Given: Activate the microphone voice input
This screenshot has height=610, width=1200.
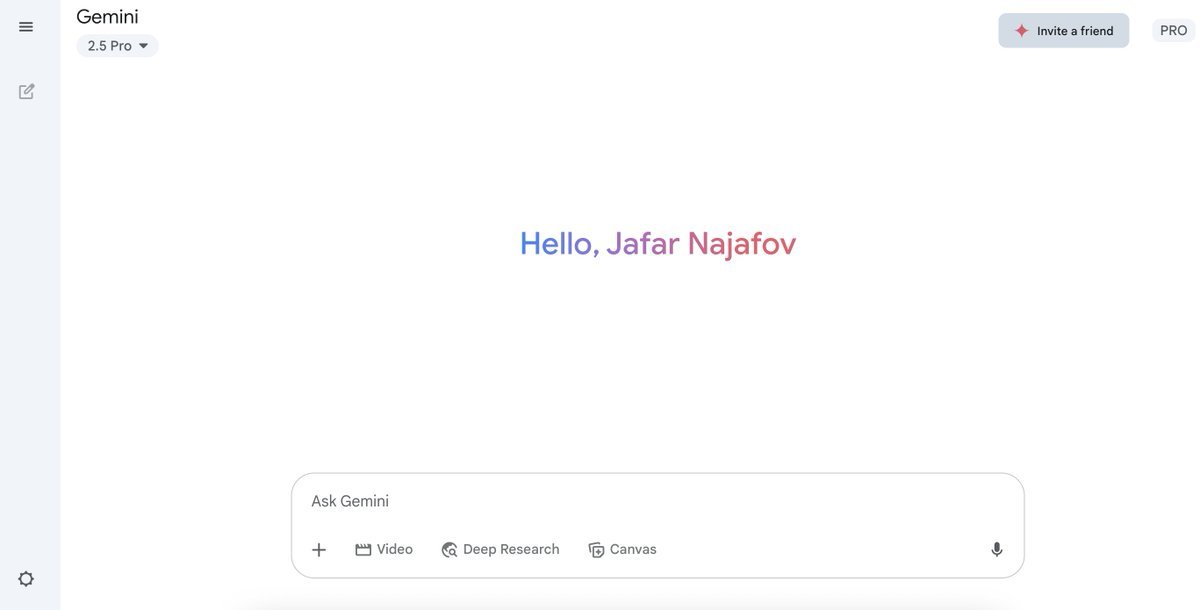Looking at the screenshot, I should [997, 549].
